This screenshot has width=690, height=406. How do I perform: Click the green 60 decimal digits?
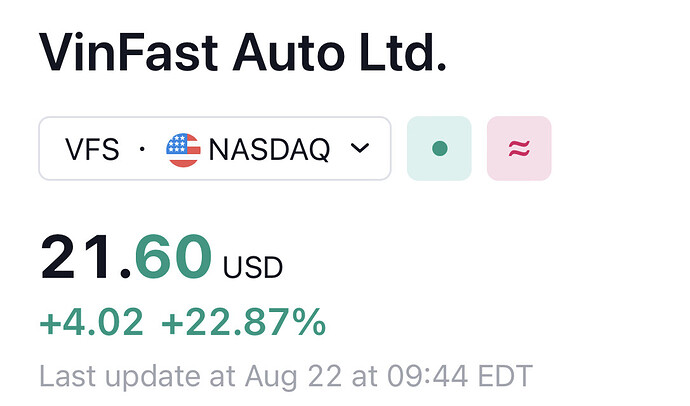point(172,256)
